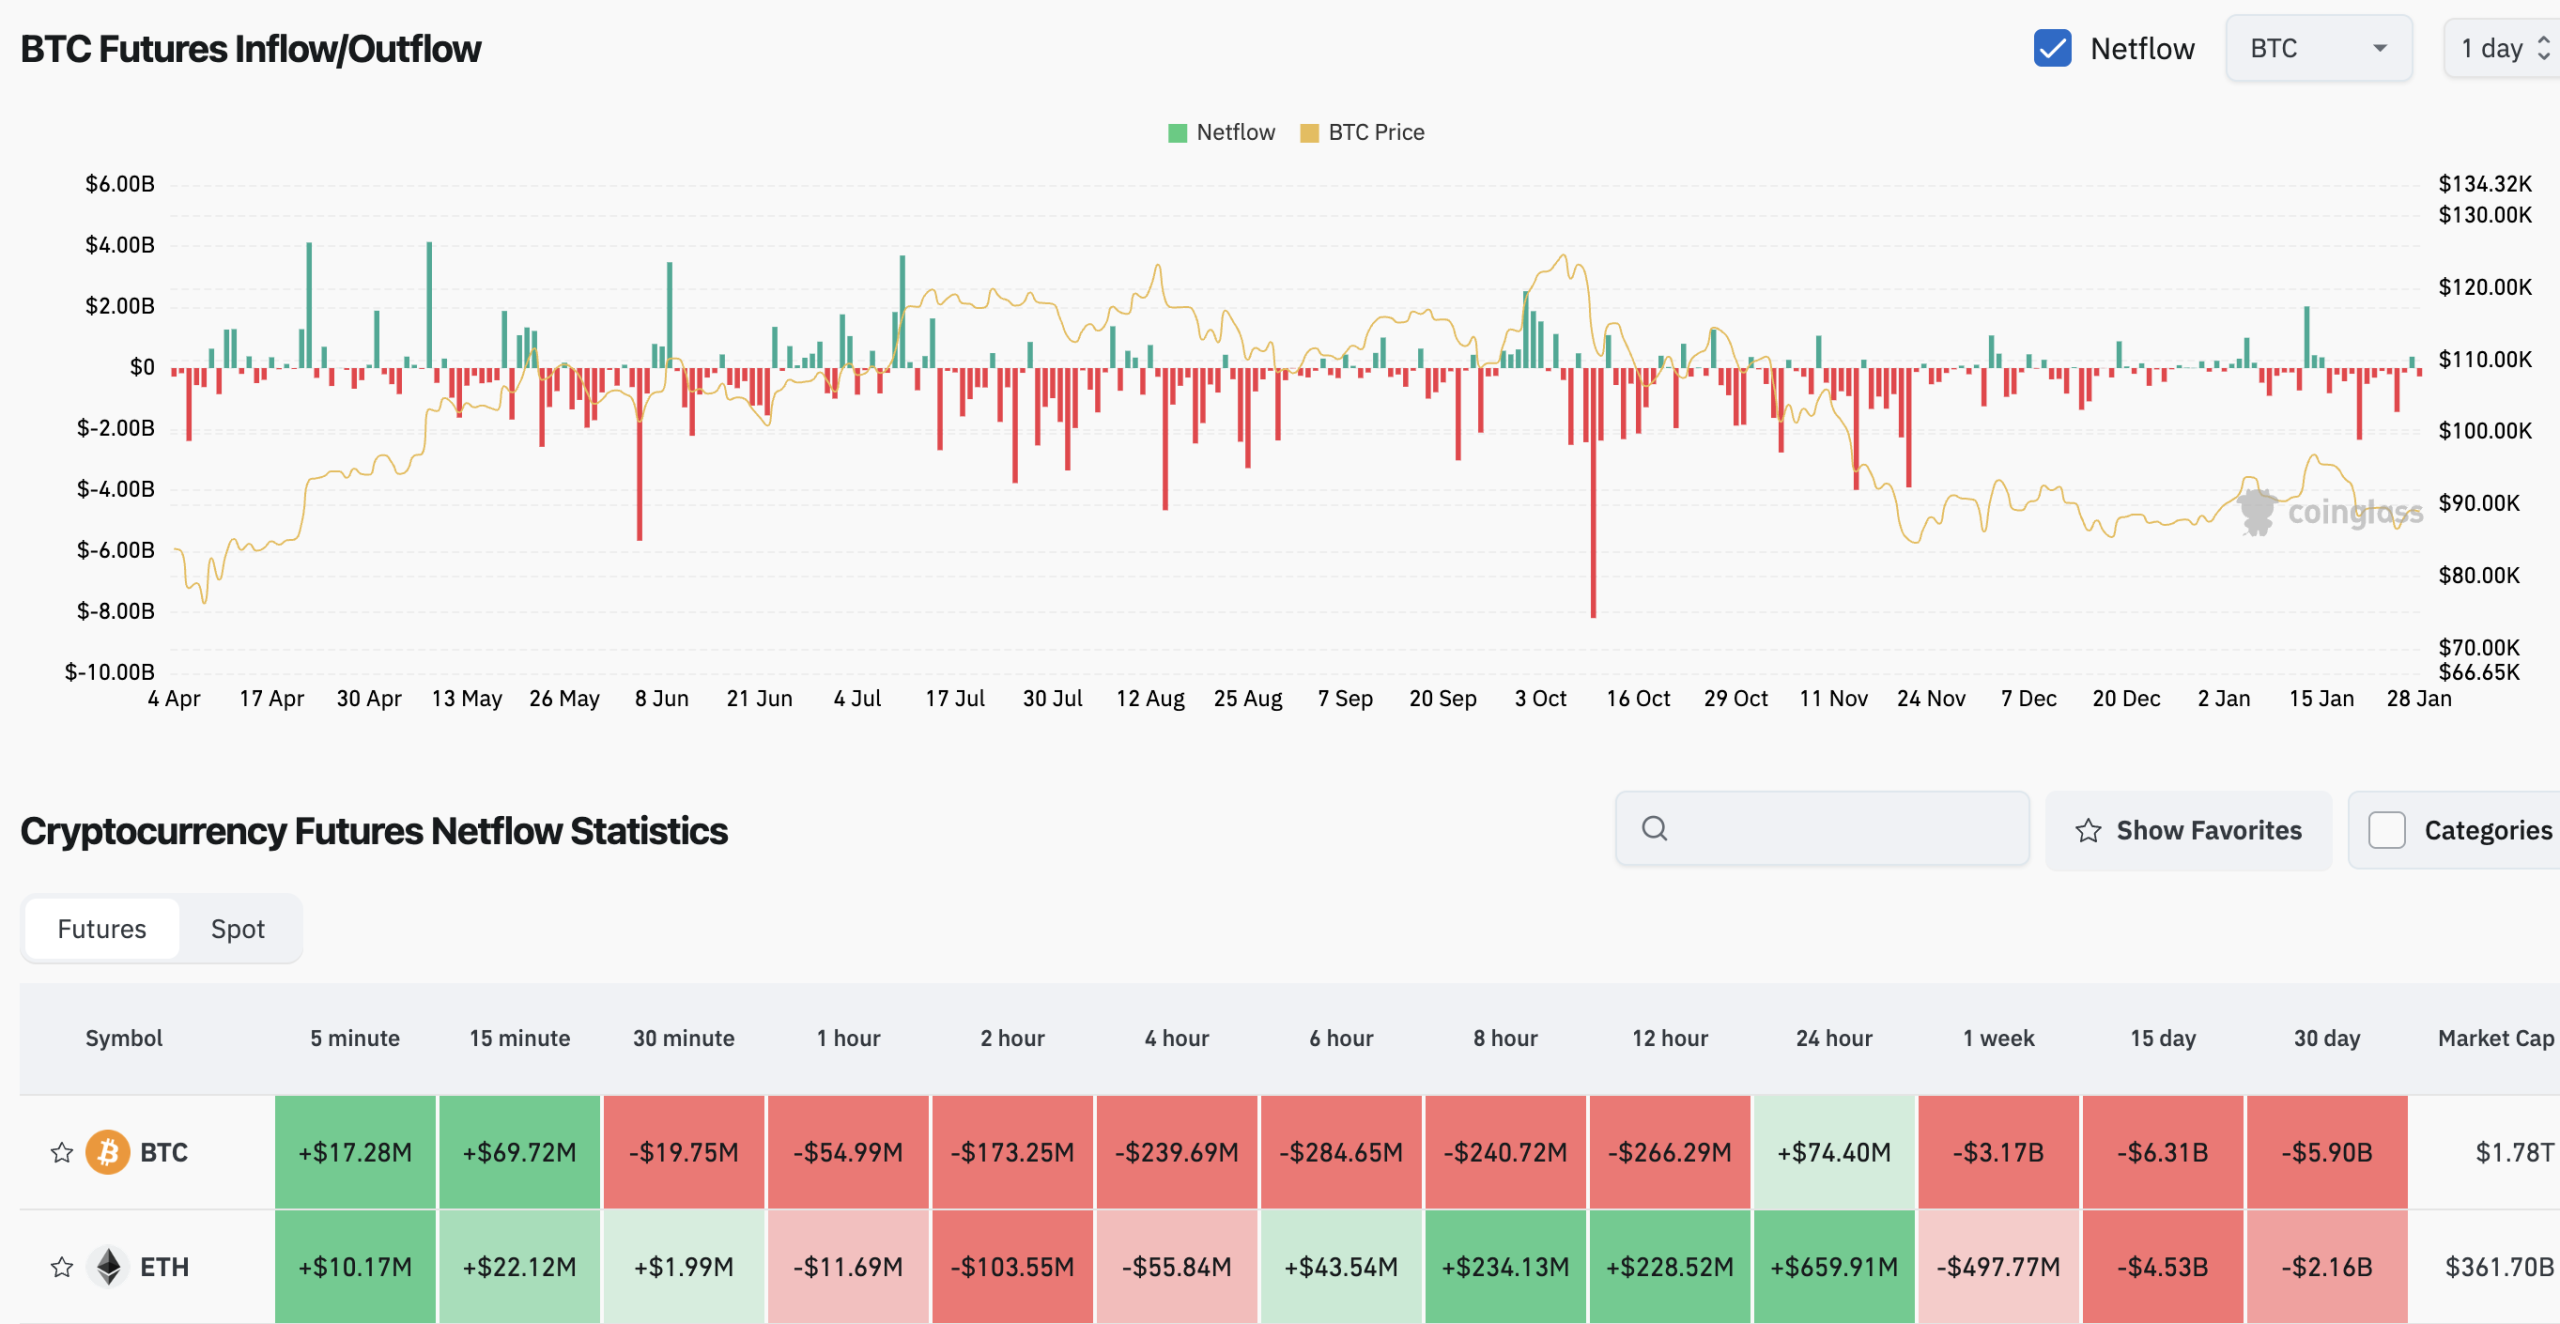
Task: Toggle green Netflow legend series
Action: pos(1222,132)
